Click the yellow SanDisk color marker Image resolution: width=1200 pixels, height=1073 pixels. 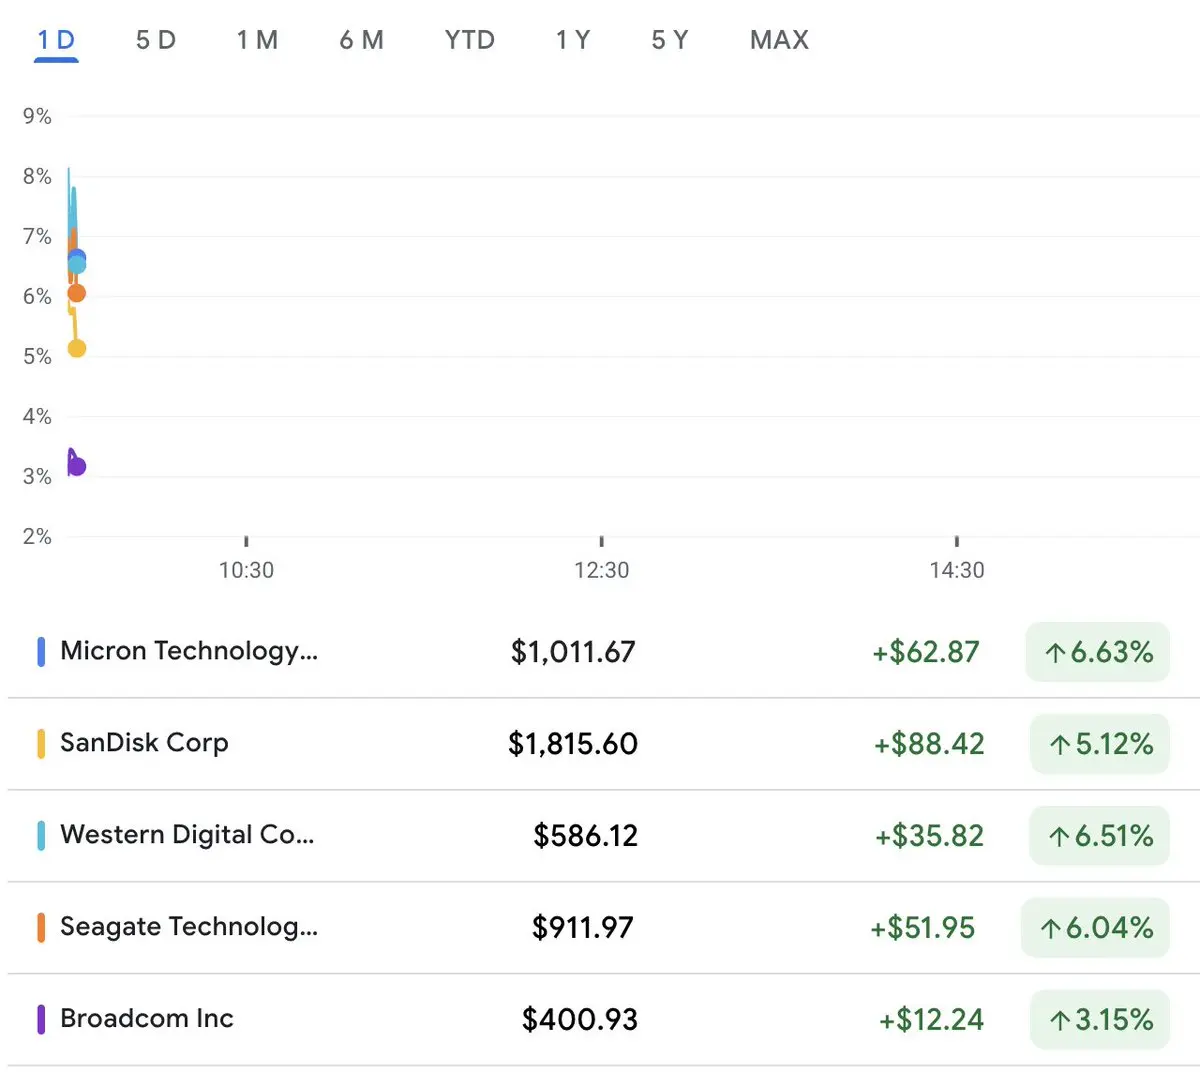coord(41,744)
